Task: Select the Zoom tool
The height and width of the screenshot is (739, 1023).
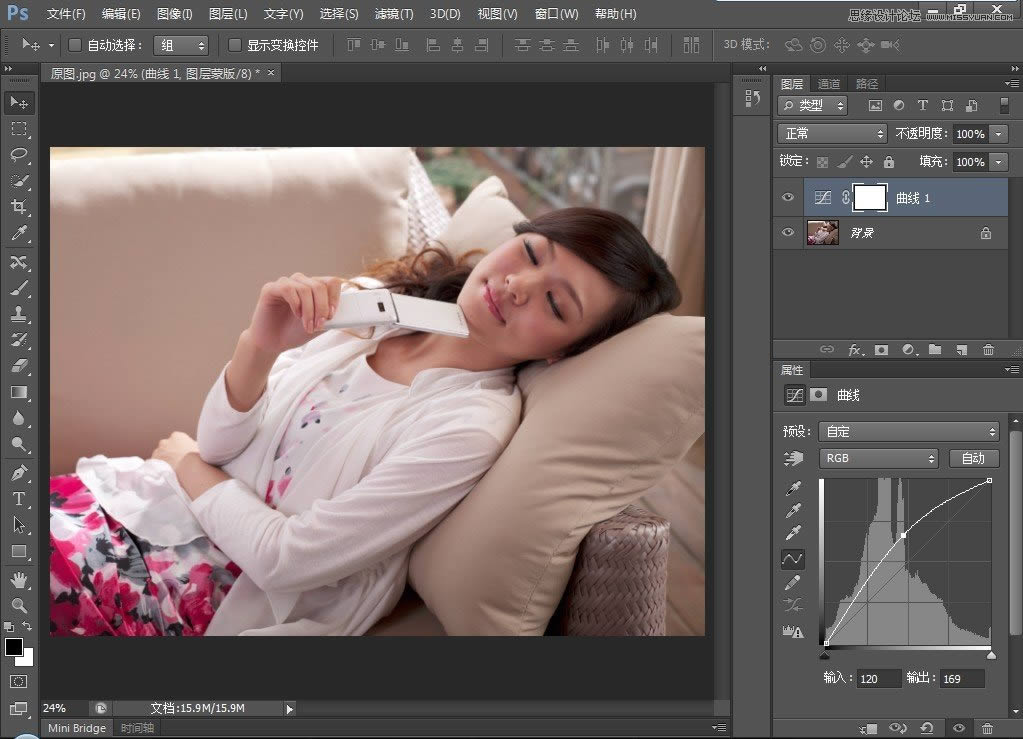Action: [19, 605]
